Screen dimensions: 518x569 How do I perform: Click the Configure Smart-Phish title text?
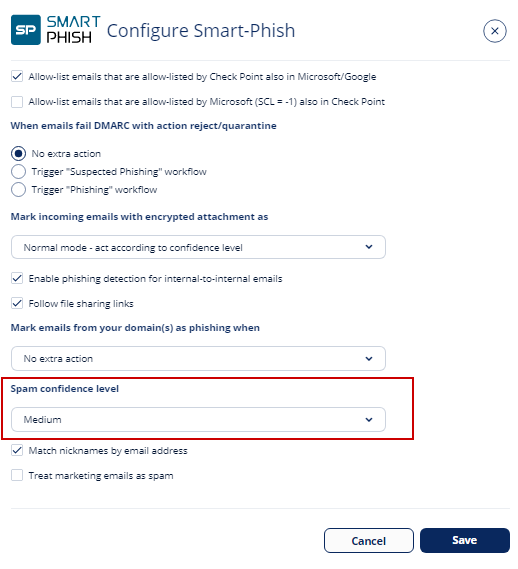tap(201, 31)
